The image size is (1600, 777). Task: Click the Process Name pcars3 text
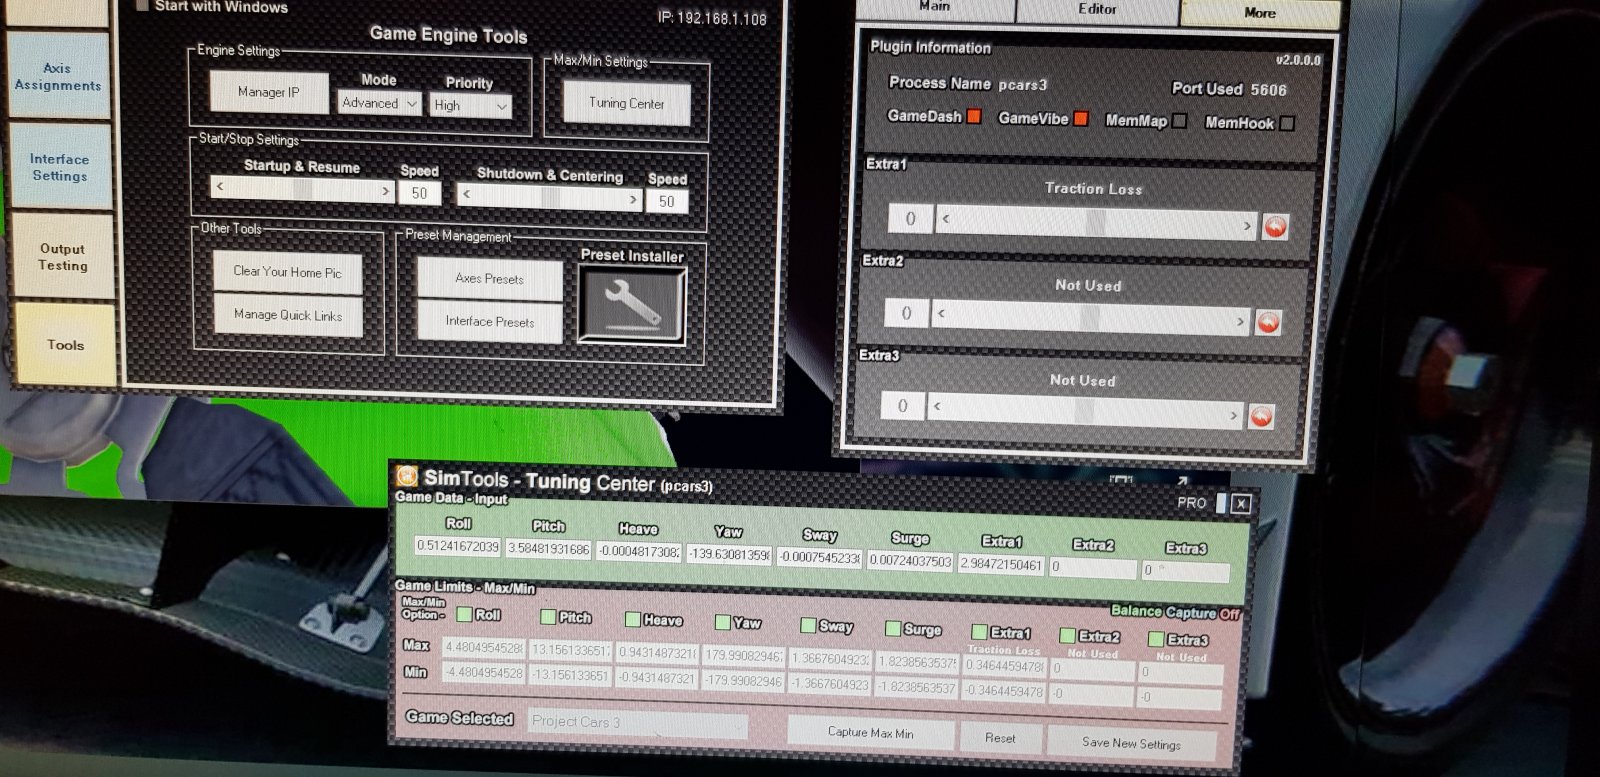pos(967,84)
